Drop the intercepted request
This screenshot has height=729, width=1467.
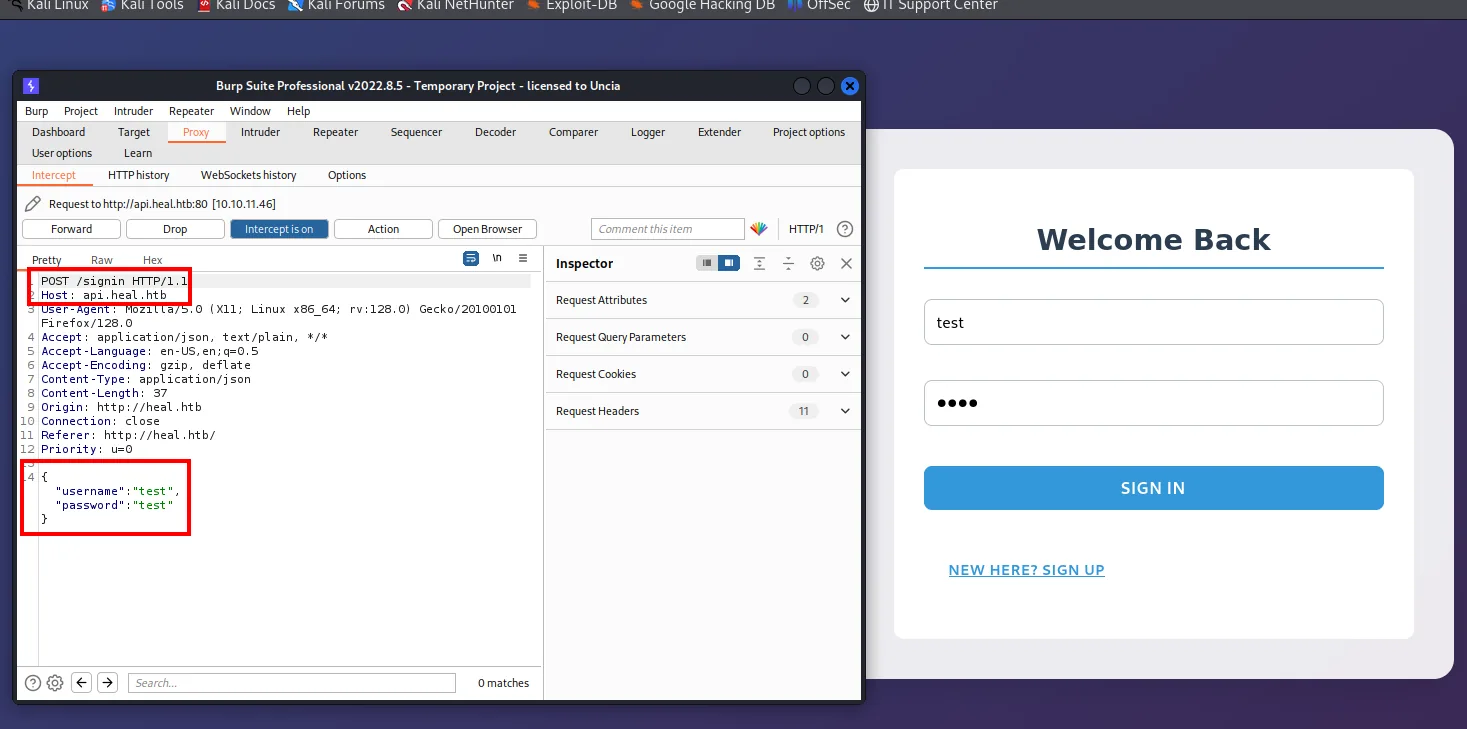(x=175, y=229)
